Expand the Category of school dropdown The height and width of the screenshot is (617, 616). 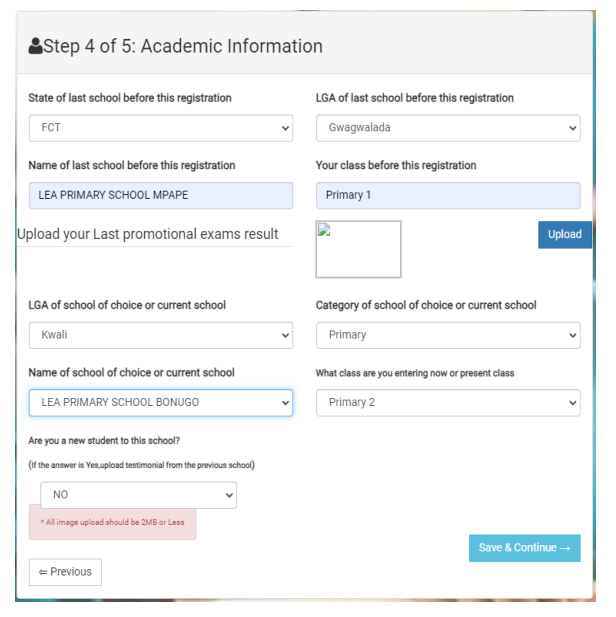(447, 335)
